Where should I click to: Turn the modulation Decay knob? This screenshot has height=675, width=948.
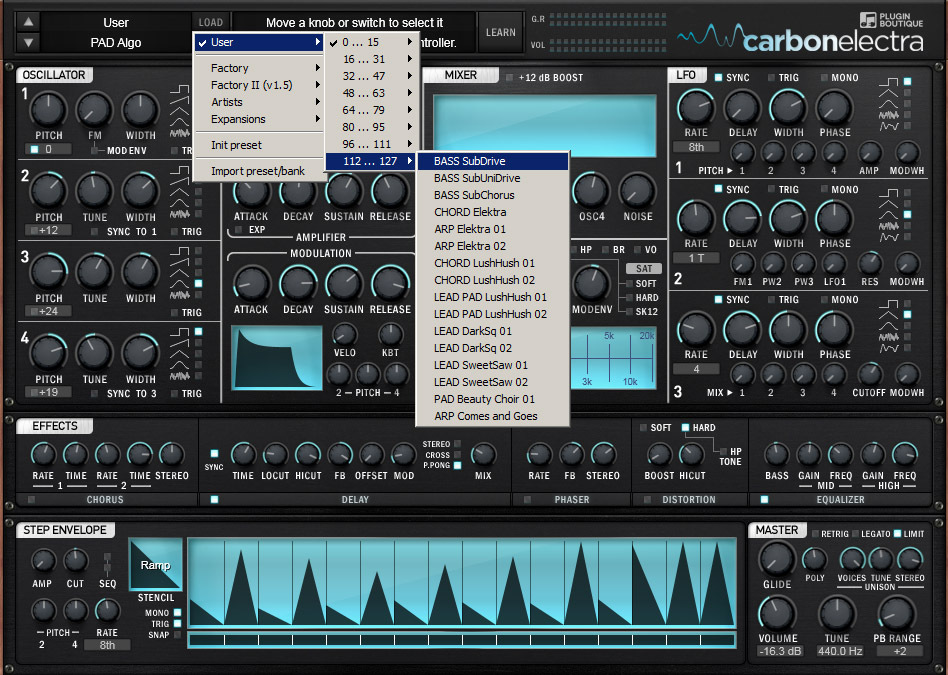coord(298,284)
